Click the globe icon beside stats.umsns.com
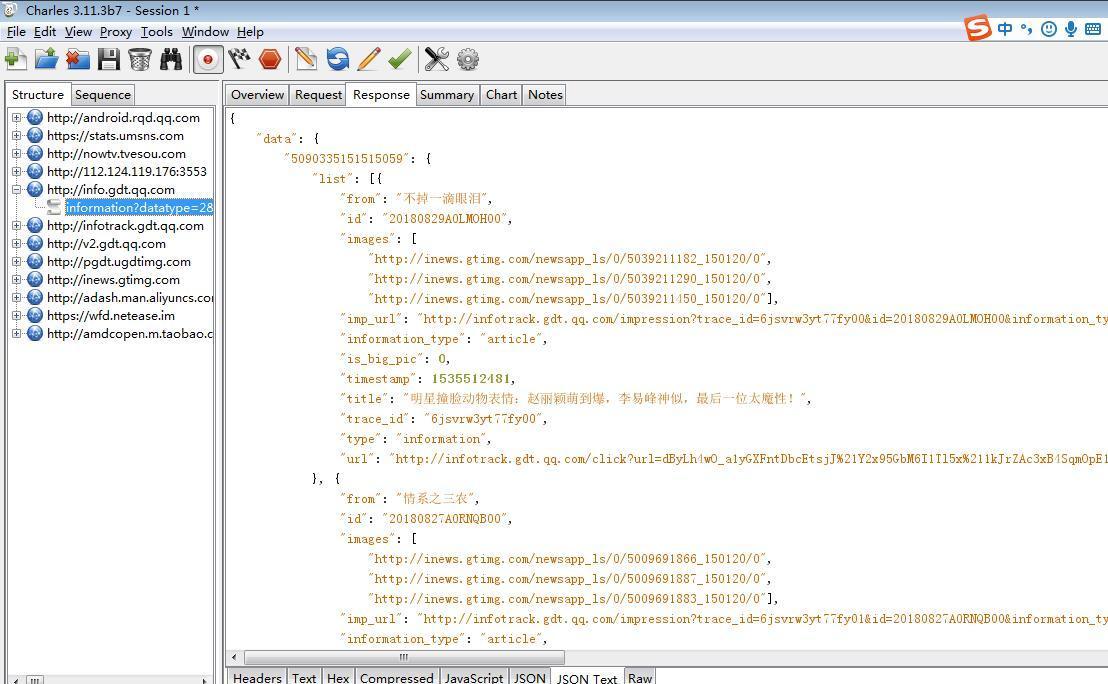Screen dimensions: 1108x684 pyautogui.click(x=35, y=136)
